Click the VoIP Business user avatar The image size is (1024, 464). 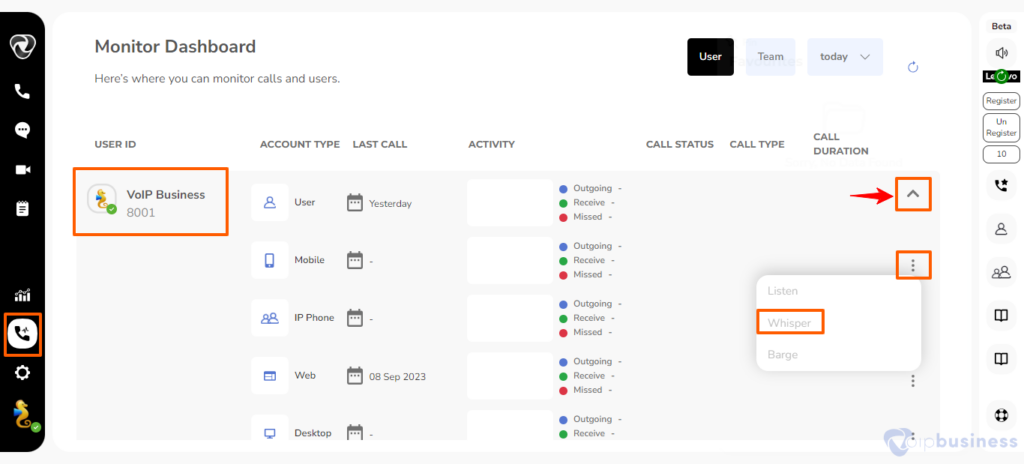click(x=102, y=199)
